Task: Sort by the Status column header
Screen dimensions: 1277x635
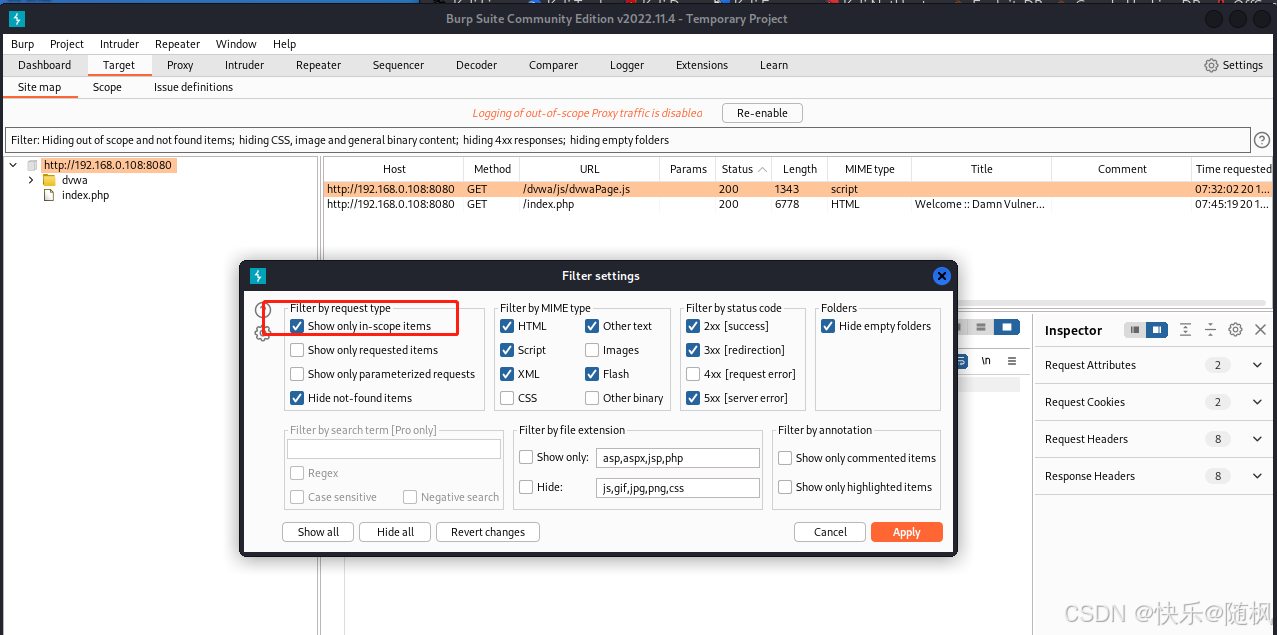Action: coord(744,169)
